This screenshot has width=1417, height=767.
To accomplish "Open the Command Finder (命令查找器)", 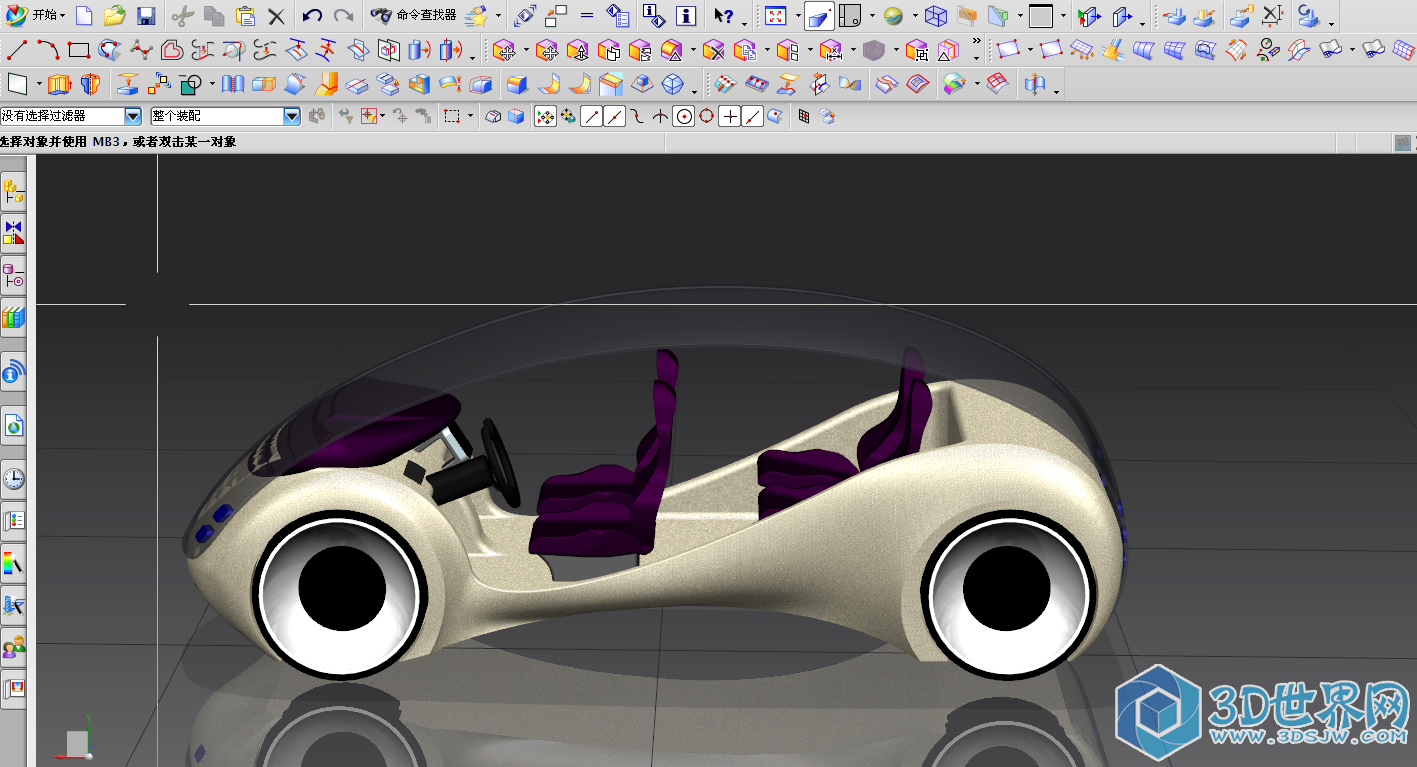I will point(413,16).
